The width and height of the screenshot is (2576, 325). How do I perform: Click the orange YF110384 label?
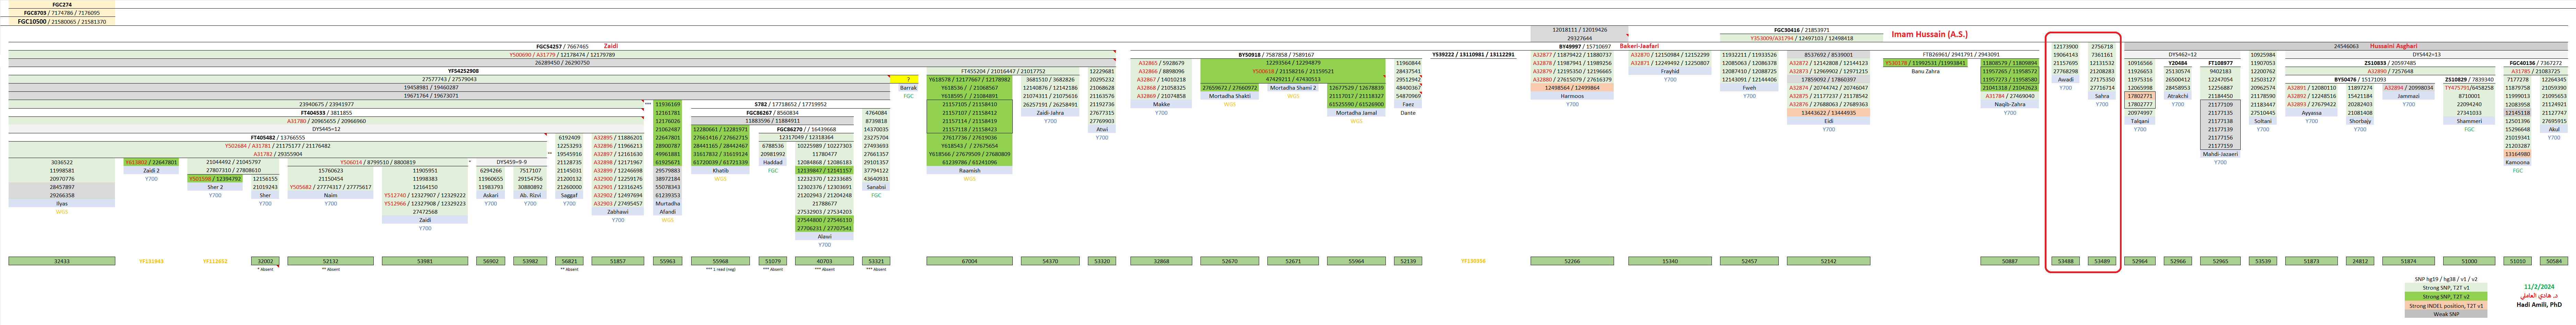coord(1473,261)
